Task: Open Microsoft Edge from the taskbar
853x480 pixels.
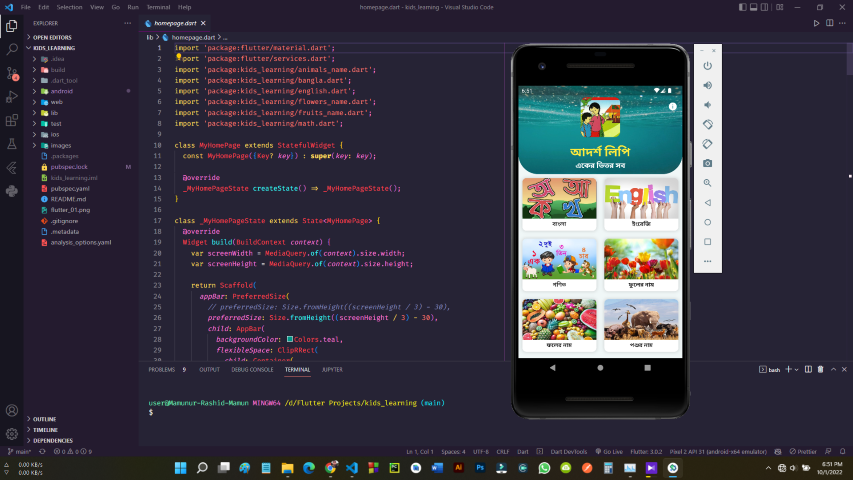Action: (309, 468)
